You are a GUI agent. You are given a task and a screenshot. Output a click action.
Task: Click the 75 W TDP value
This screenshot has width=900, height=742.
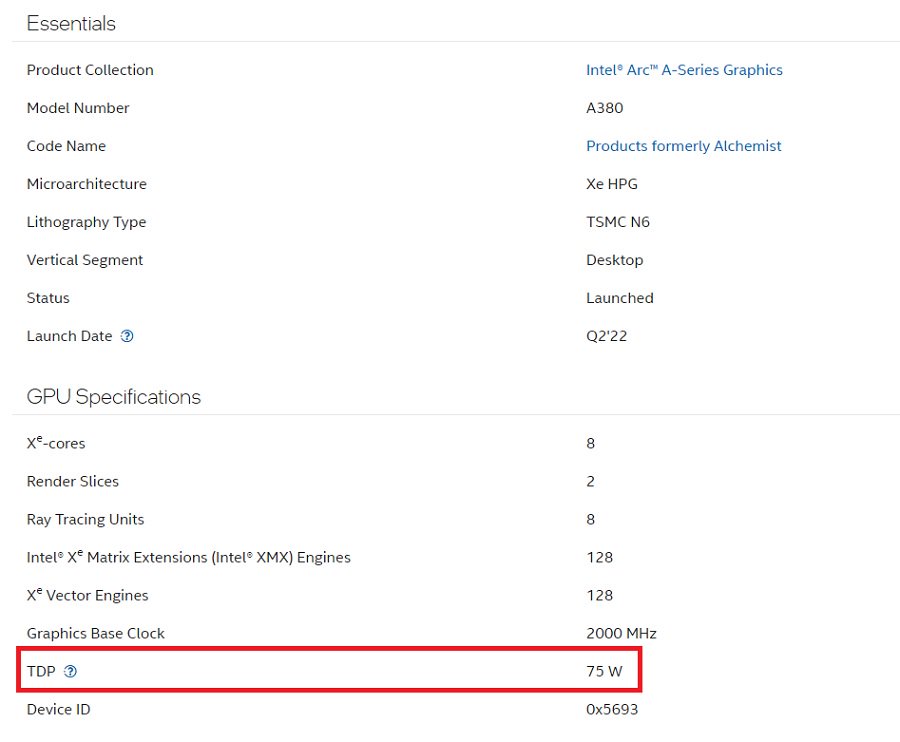coord(604,671)
